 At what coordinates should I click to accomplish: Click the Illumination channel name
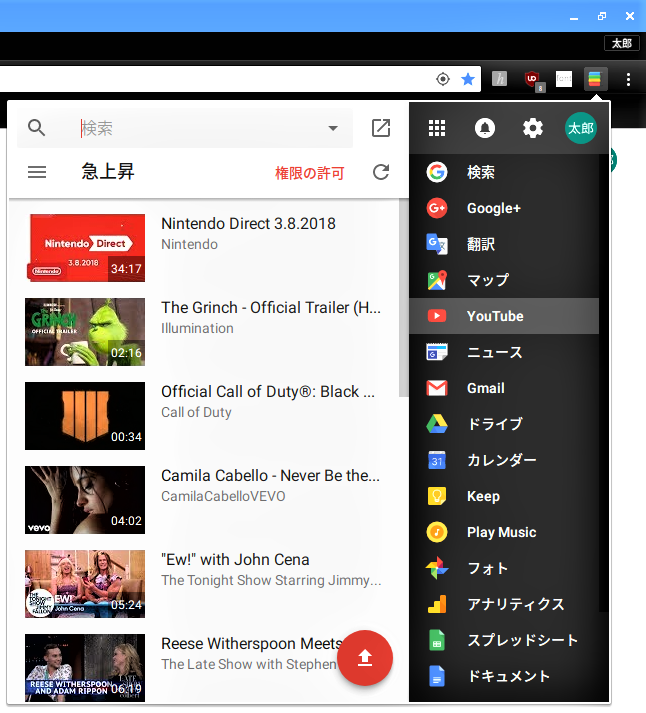tap(197, 328)
